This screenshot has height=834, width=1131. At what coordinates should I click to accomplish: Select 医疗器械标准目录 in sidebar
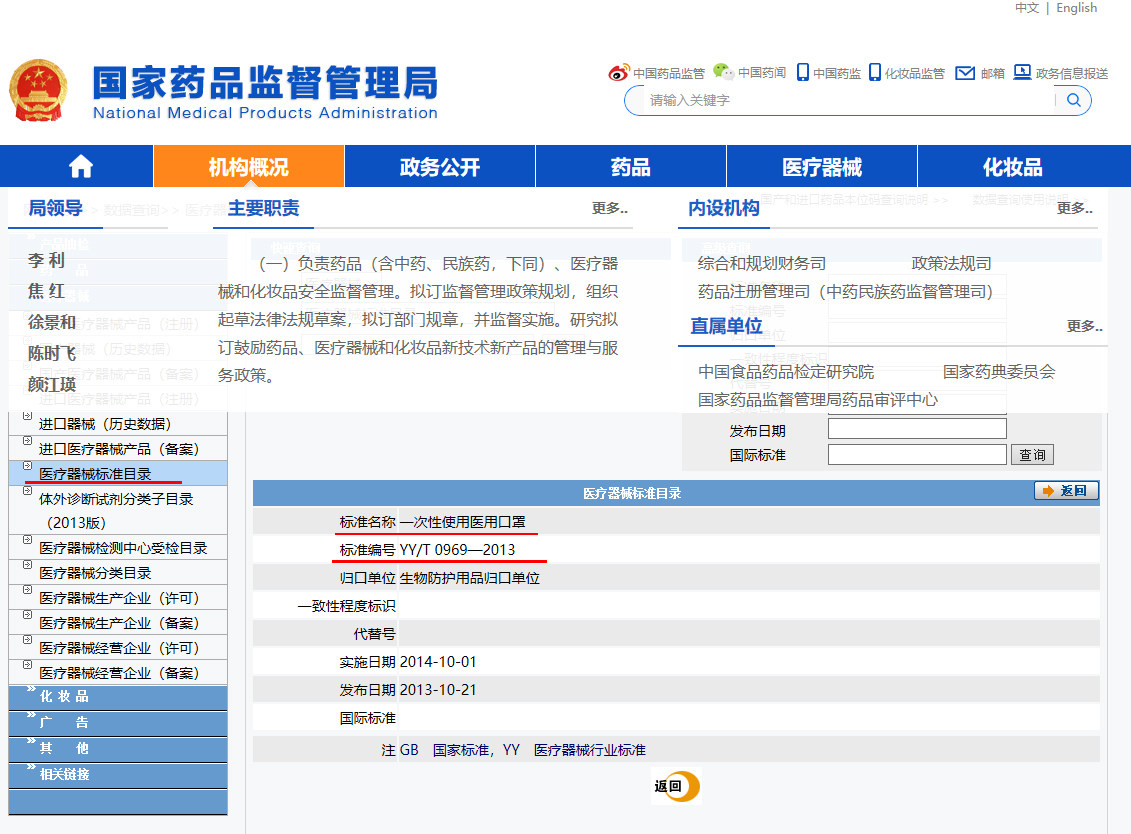[95, 474]
